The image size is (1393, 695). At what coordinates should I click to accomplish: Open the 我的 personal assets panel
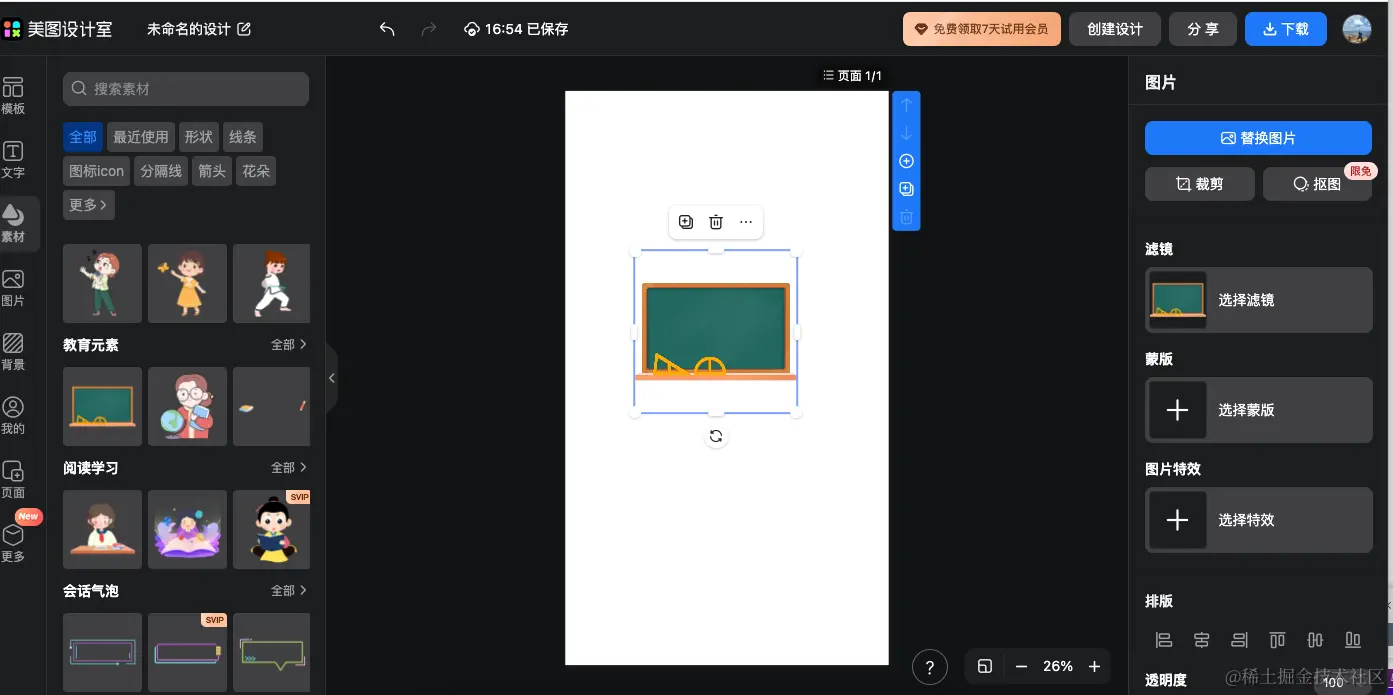(x=14, y=414)
